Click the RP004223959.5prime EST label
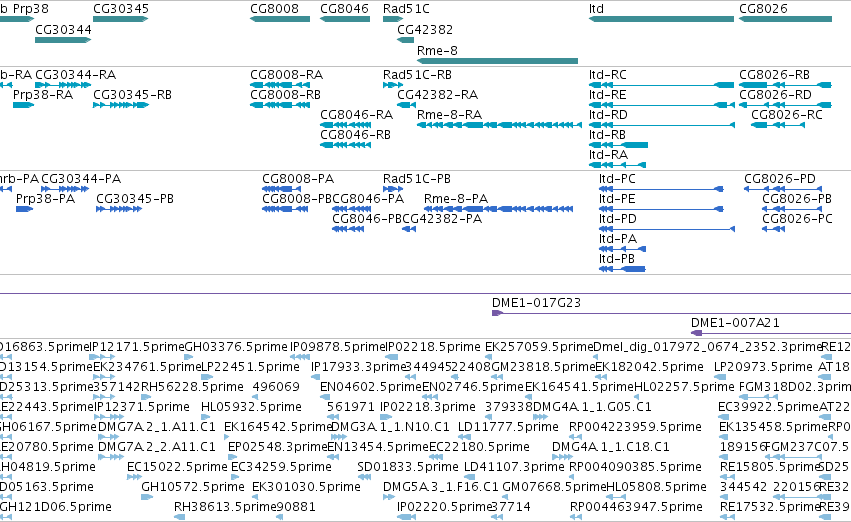 click(x=635, y=427)
